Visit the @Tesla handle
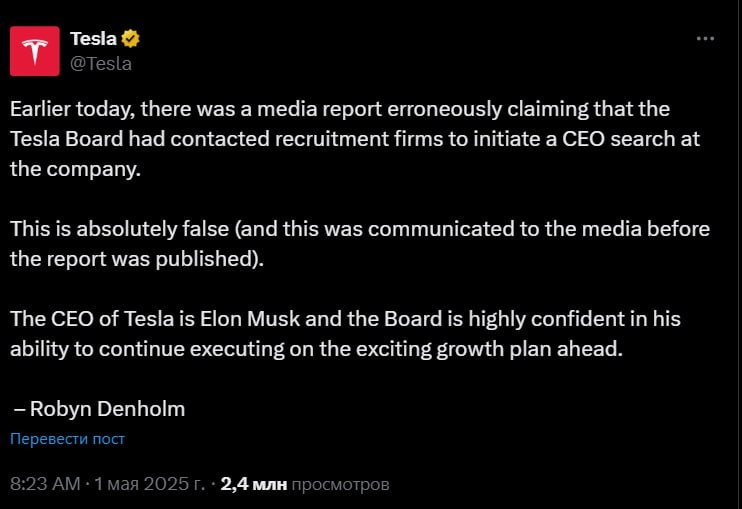Screen dimensions: 742x509 tap(101, 63)
